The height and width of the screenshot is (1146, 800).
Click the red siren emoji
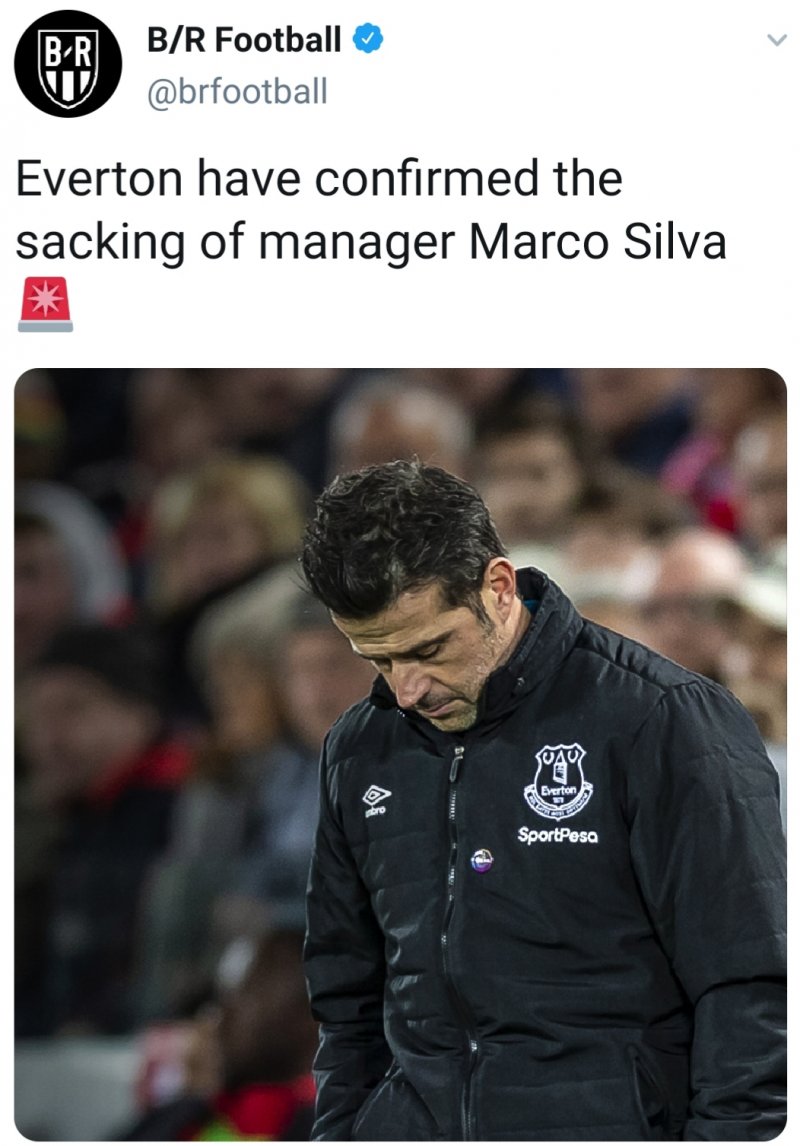[45, 304]
